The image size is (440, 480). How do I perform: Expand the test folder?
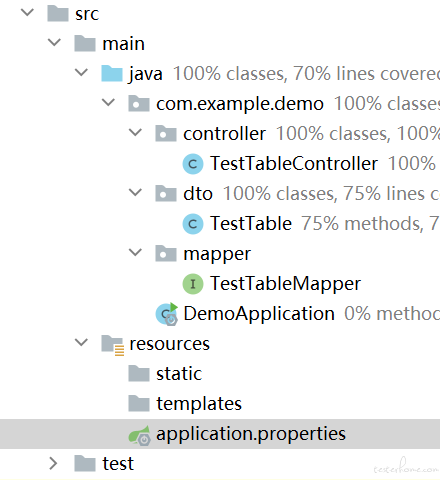coord(53,463)
